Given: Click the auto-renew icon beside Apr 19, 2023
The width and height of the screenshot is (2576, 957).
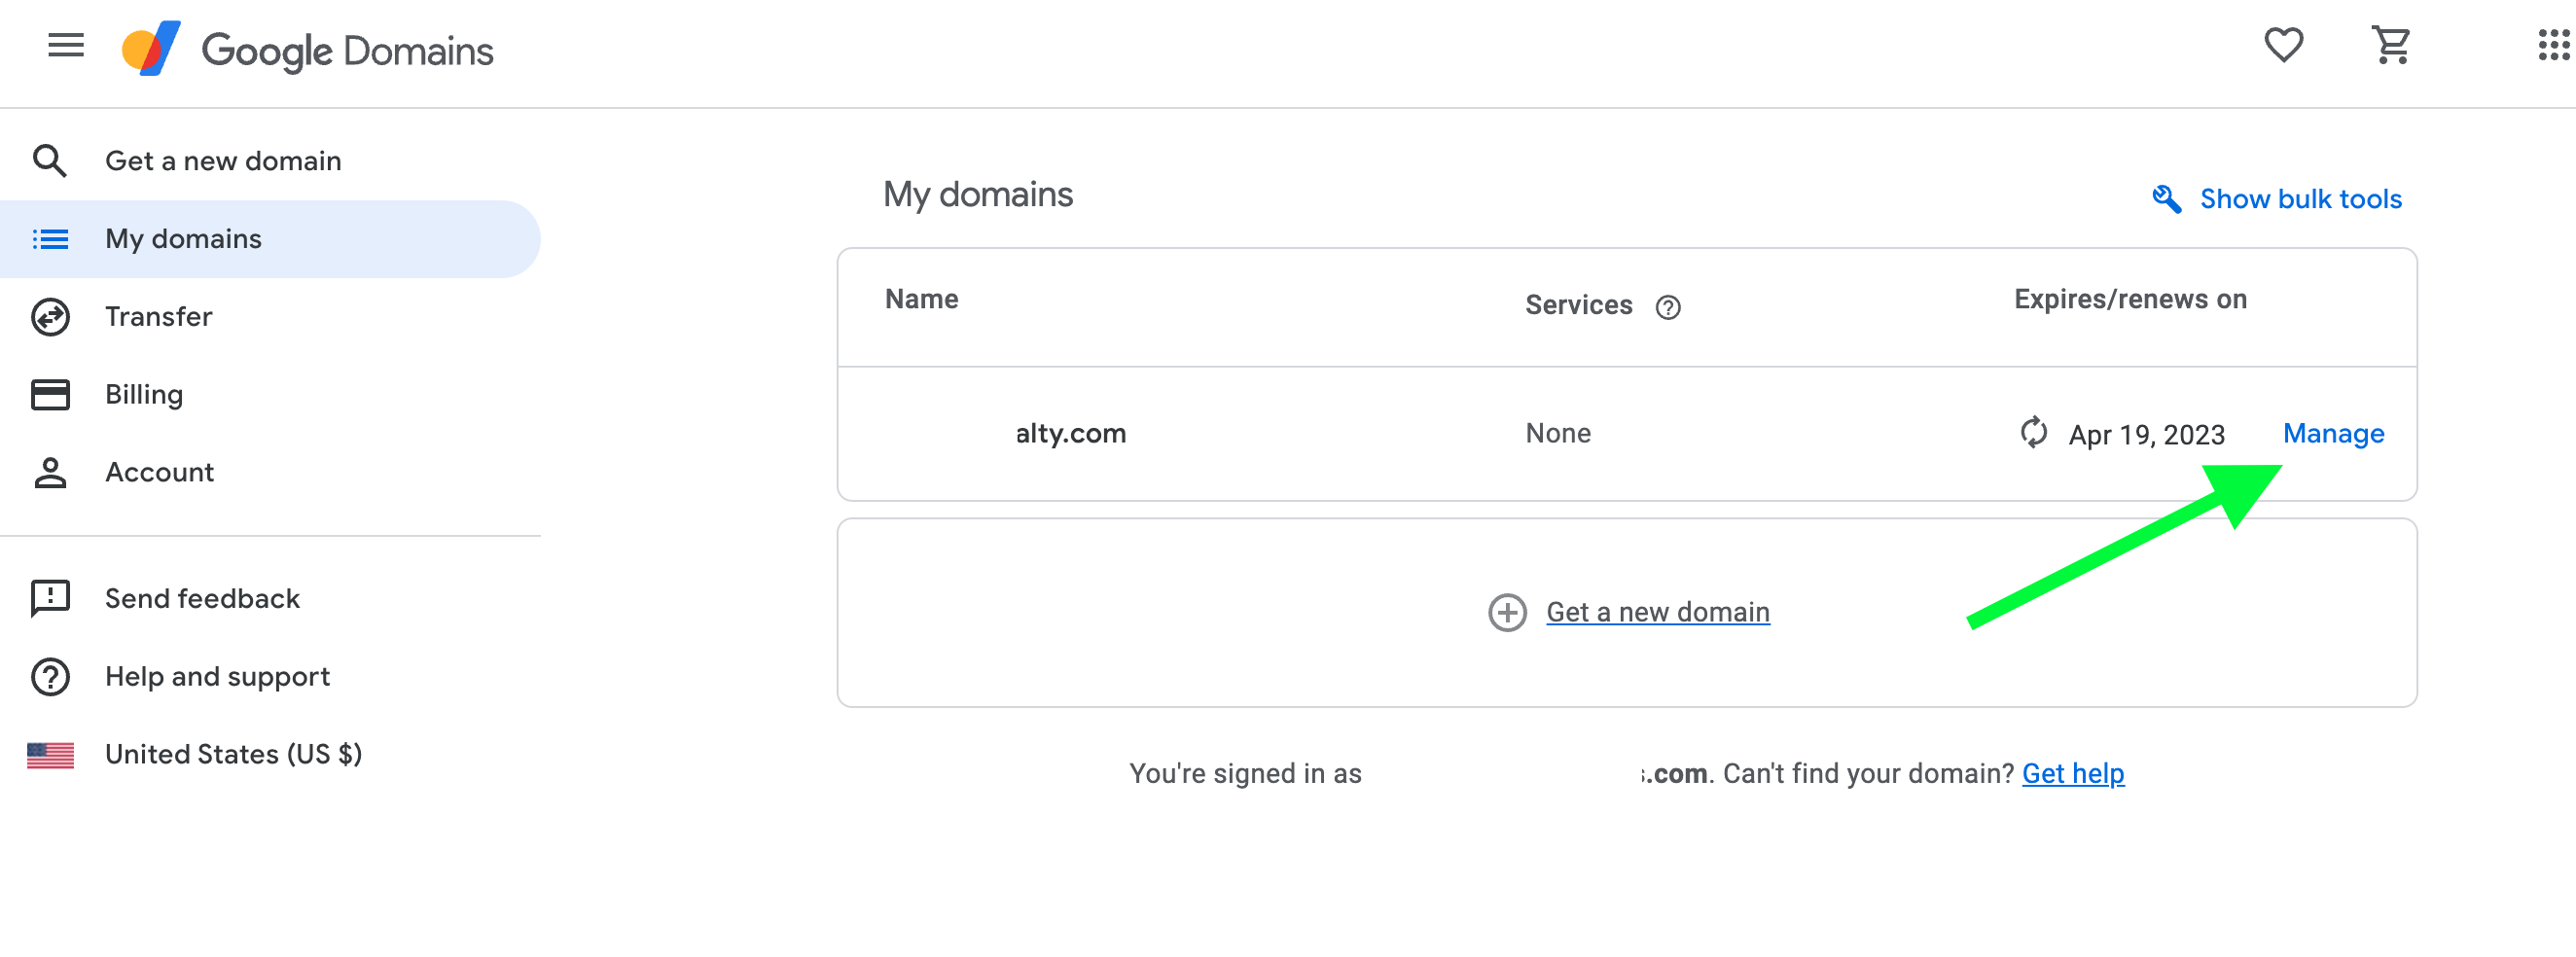Looking at the screenshot, I should pos(2033,433).
